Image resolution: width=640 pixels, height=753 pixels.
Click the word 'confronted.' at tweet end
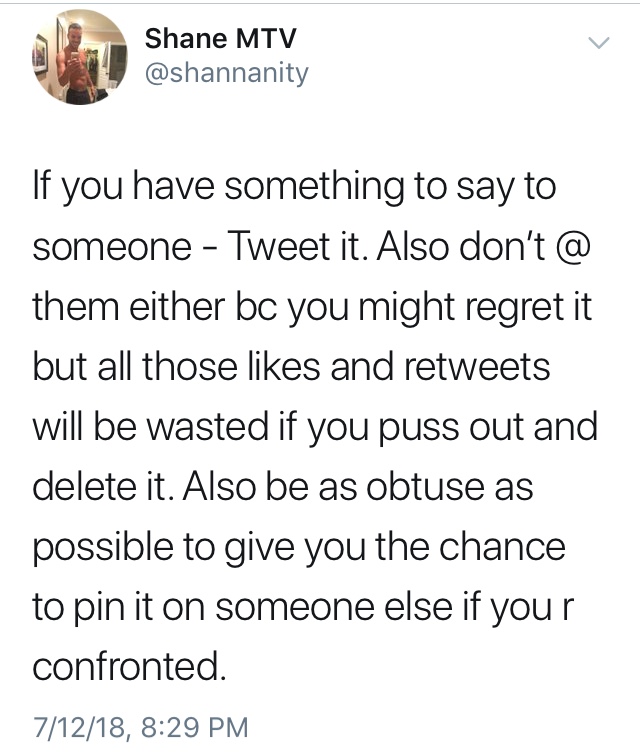coord(129,667)
